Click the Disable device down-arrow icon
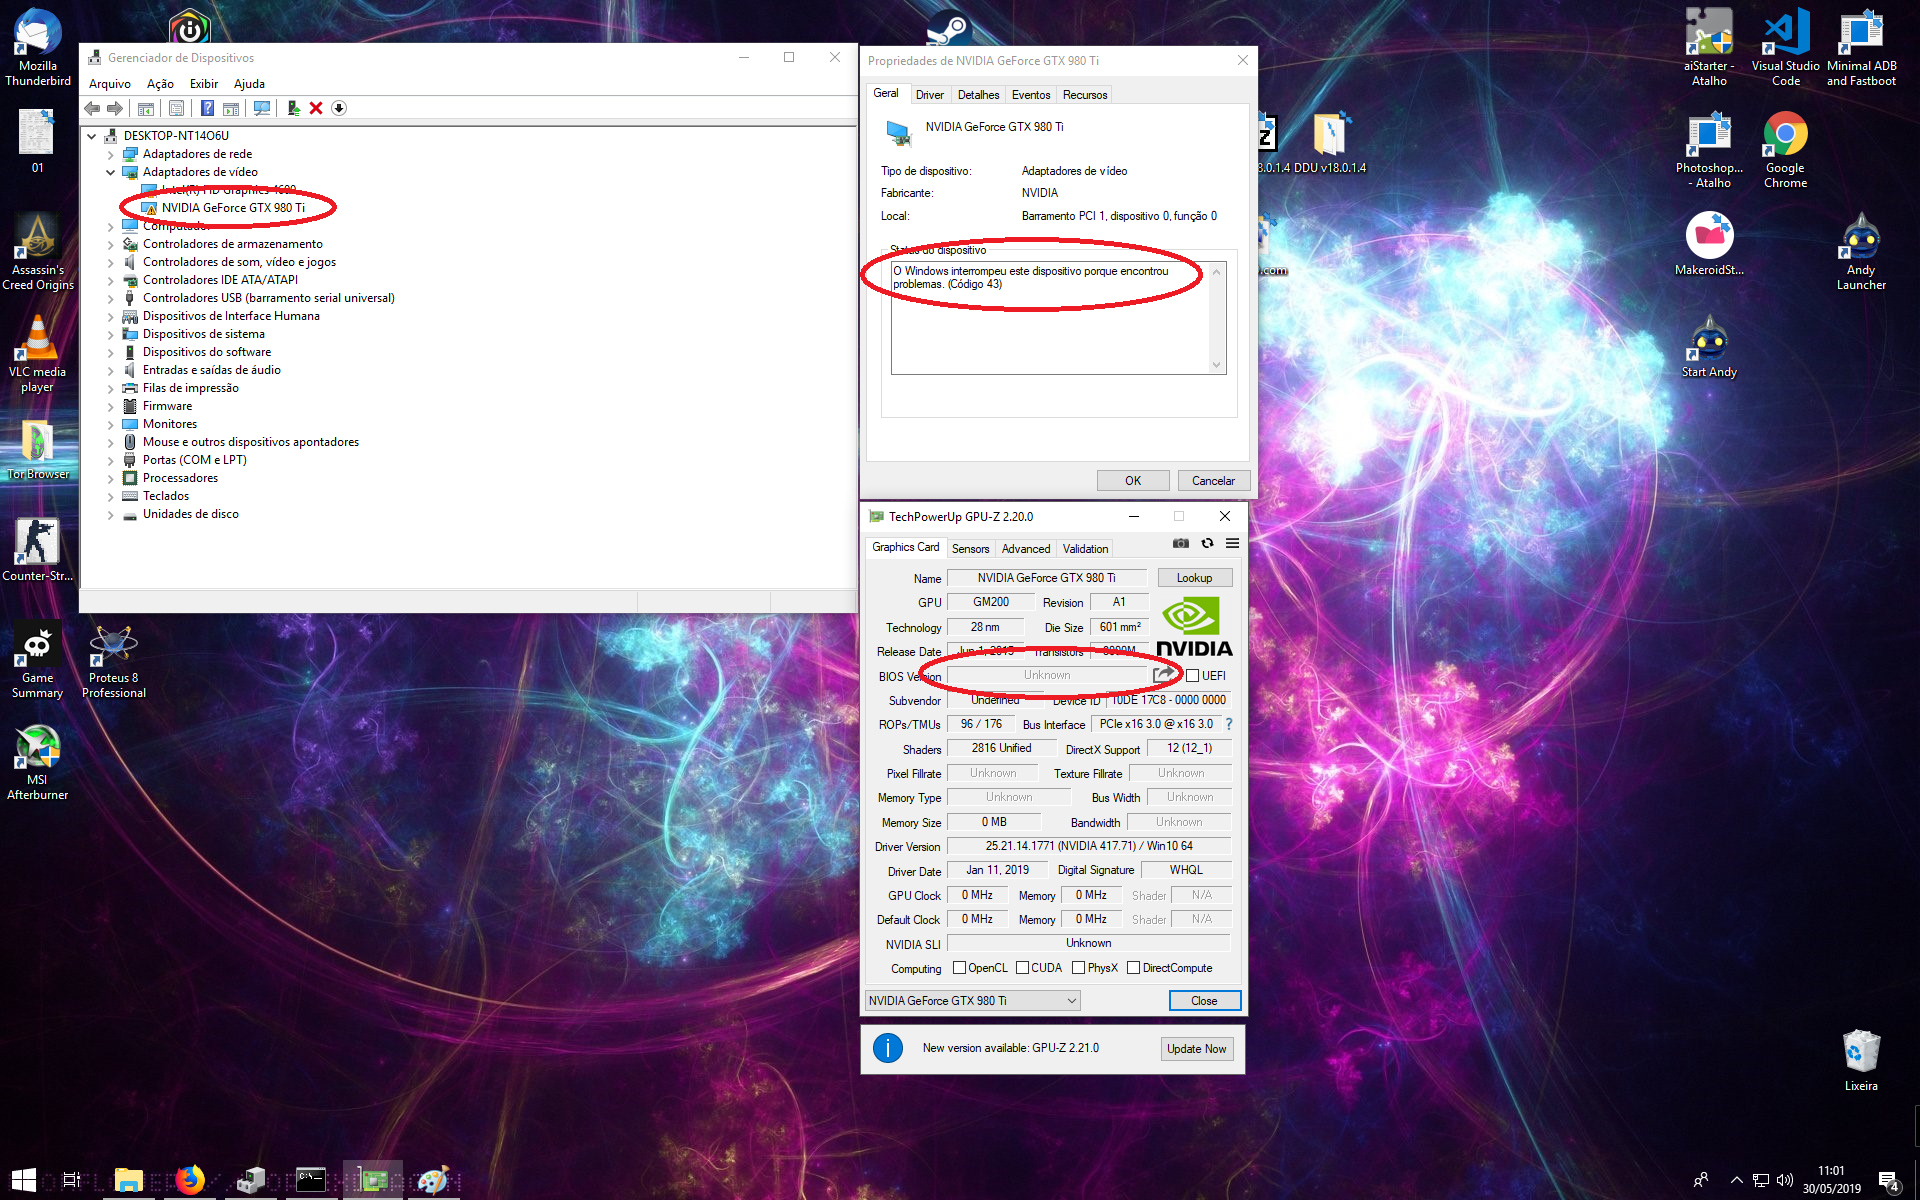1920x1200 pixels. point(339,108)
